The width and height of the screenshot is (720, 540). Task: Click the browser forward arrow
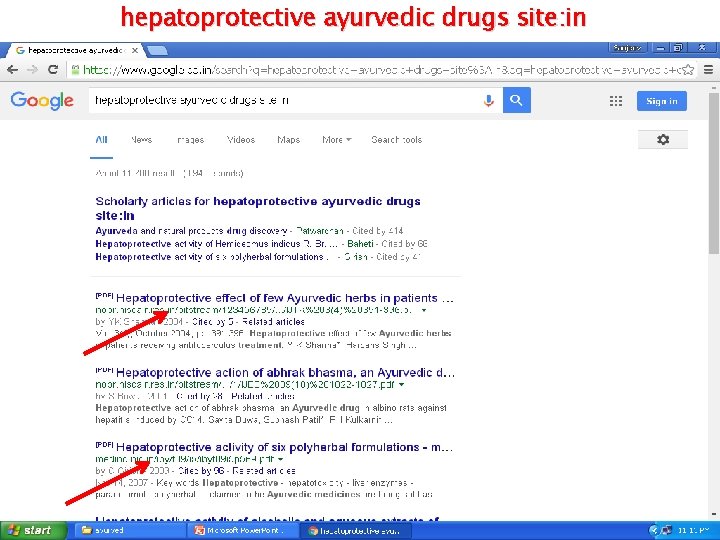[x=32, y=69]
